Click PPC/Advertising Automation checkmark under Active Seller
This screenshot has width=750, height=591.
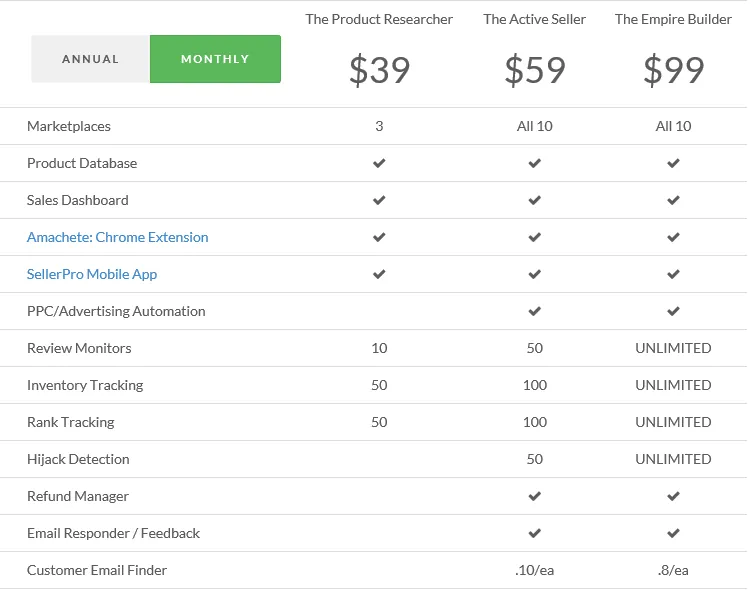click(535, 311)
